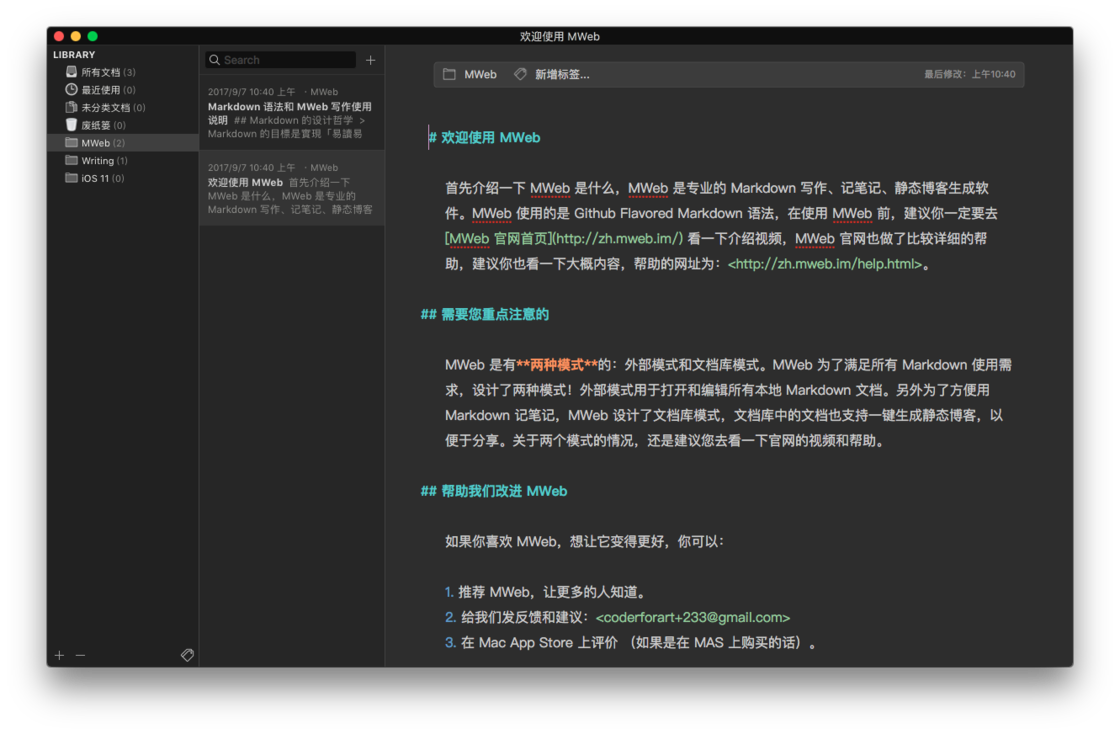This screenshot has height=734, width=1120.
Task: Click the # 欢迎使用 MWeb heading
Action: [484, 138]
